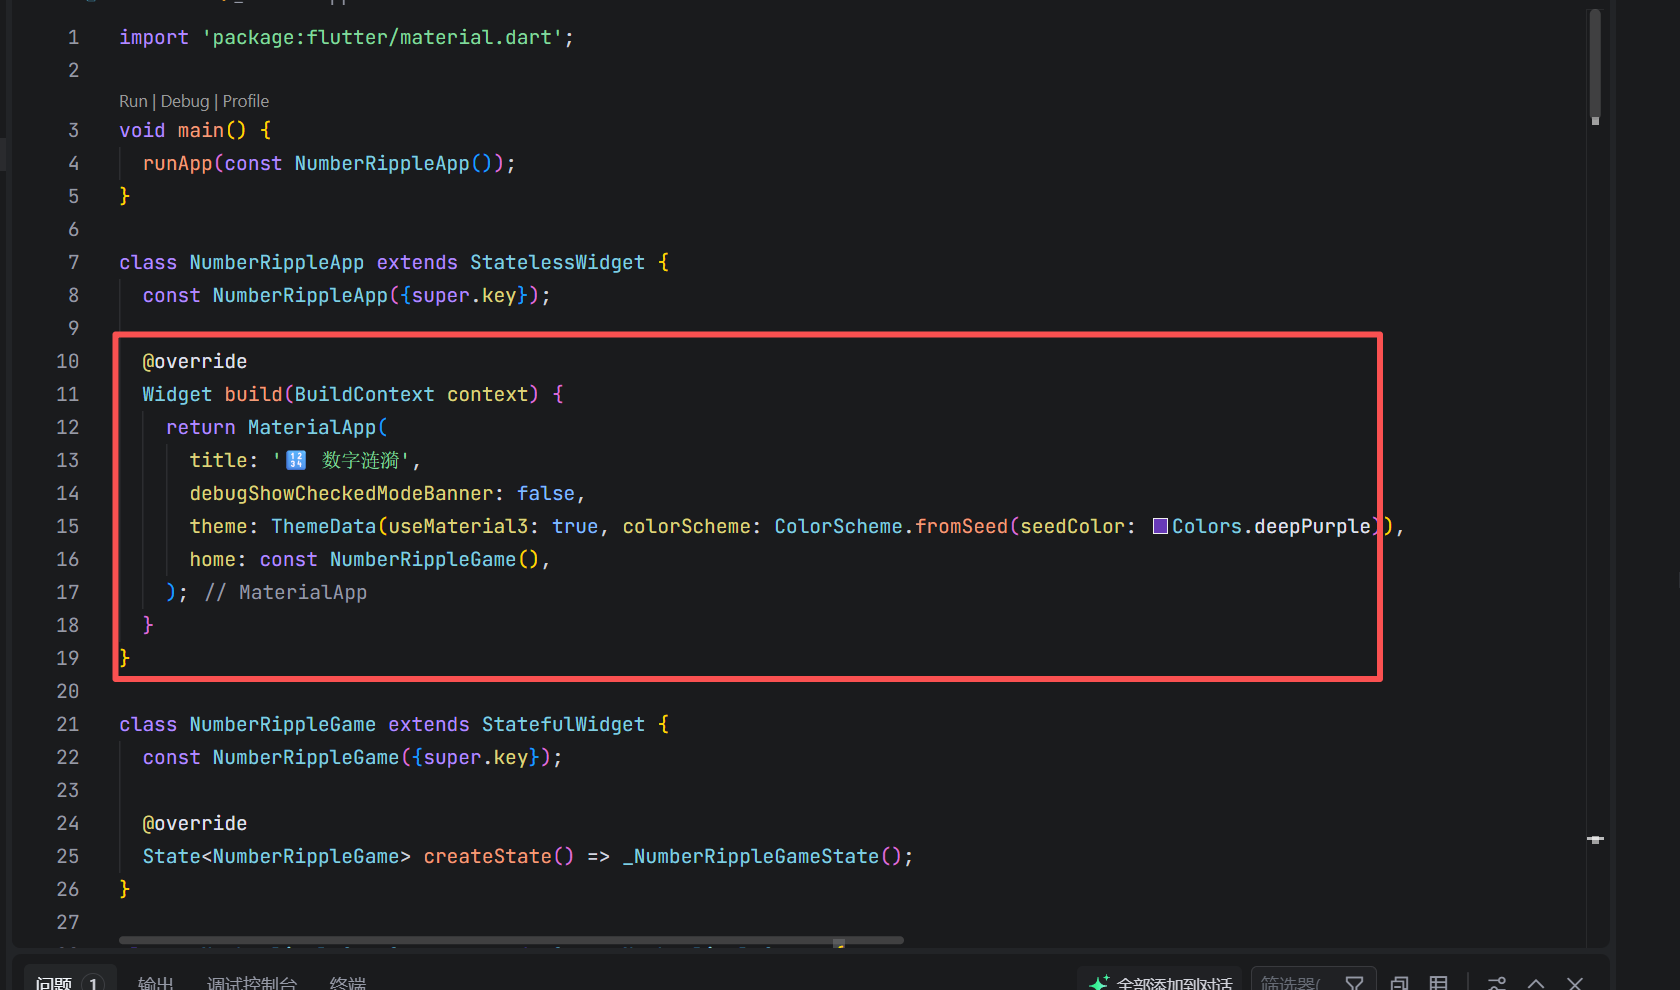Click MaterialApp on line 12
The width and height of the screenshot is (1680, 990).
click(312, 427)
